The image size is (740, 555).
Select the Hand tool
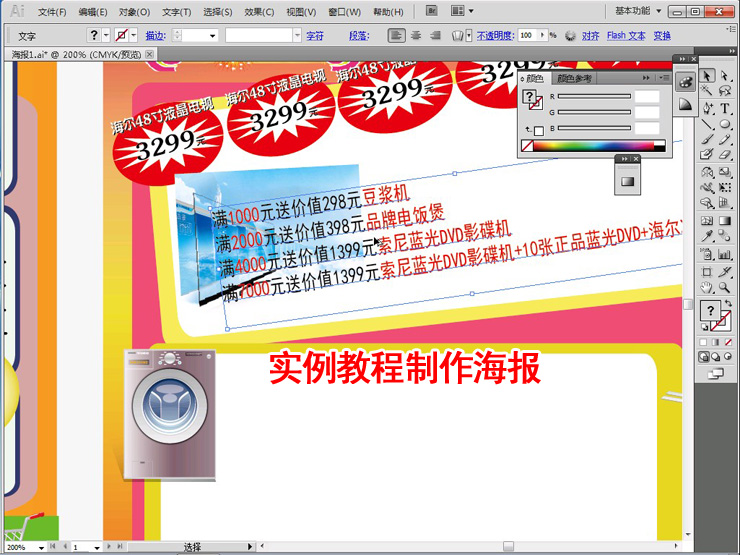click(708, 287)
